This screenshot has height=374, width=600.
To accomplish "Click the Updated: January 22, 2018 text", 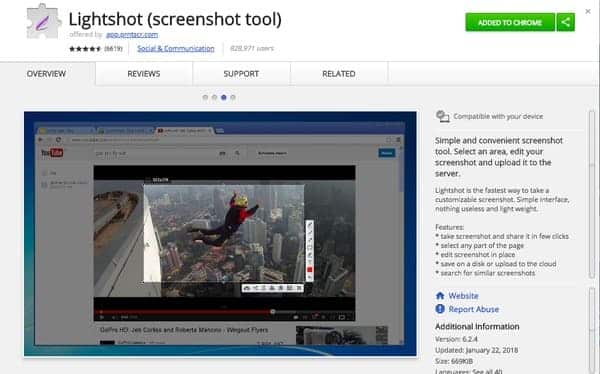I will point(476,350).
